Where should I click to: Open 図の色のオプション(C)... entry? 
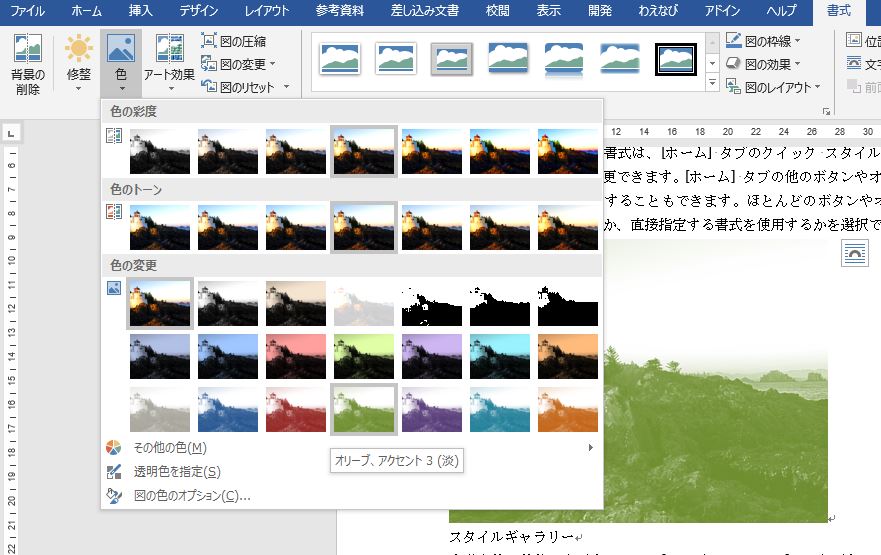pyautogui.click(x=352, y=495)
